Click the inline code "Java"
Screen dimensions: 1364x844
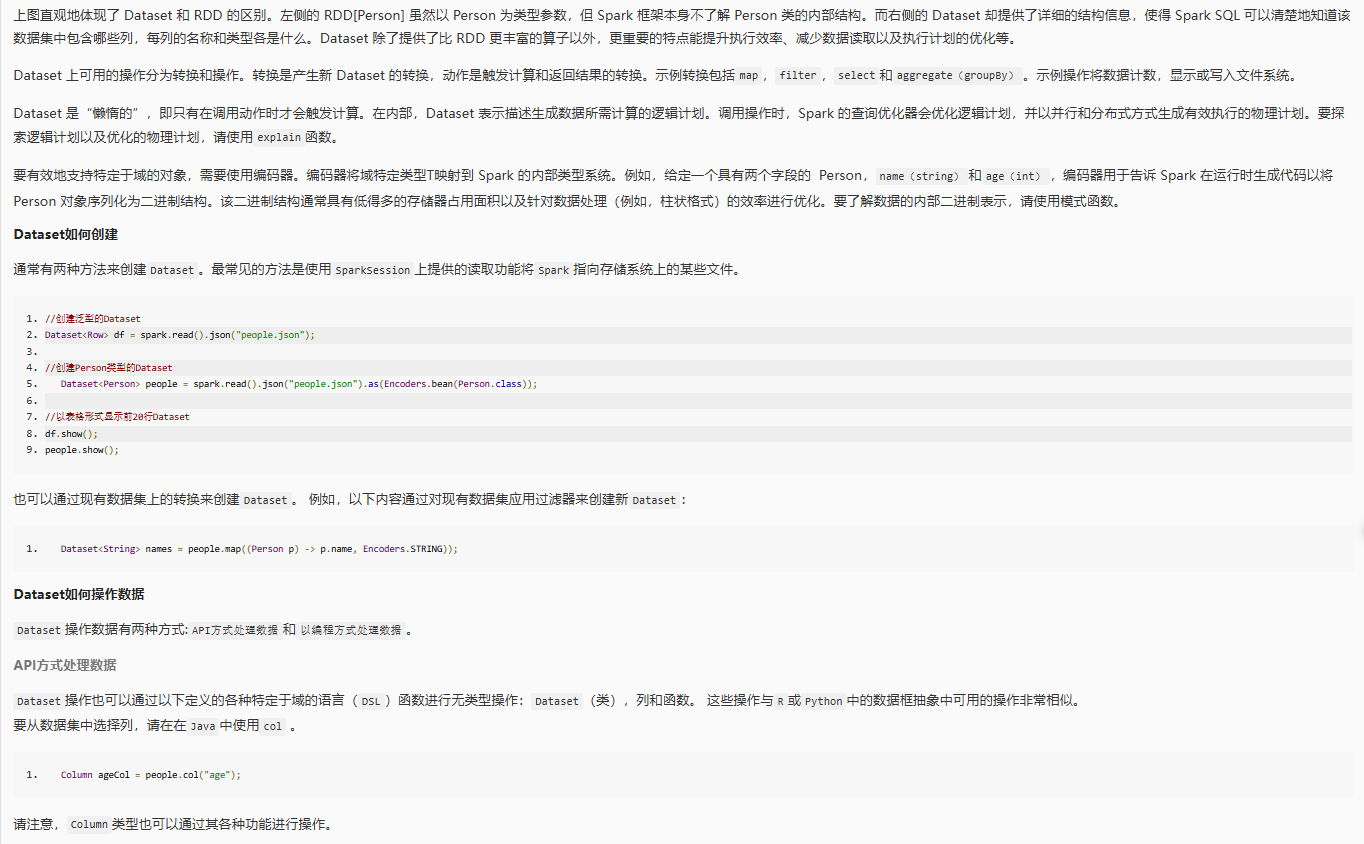(203, 727)
